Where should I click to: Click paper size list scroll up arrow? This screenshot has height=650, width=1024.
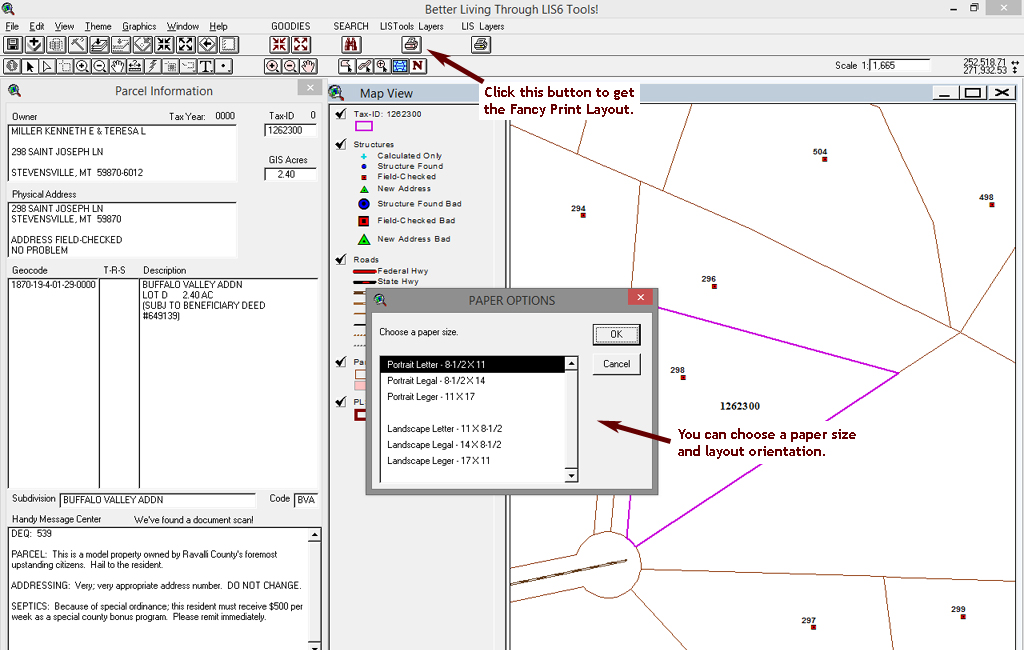[571, 363]
